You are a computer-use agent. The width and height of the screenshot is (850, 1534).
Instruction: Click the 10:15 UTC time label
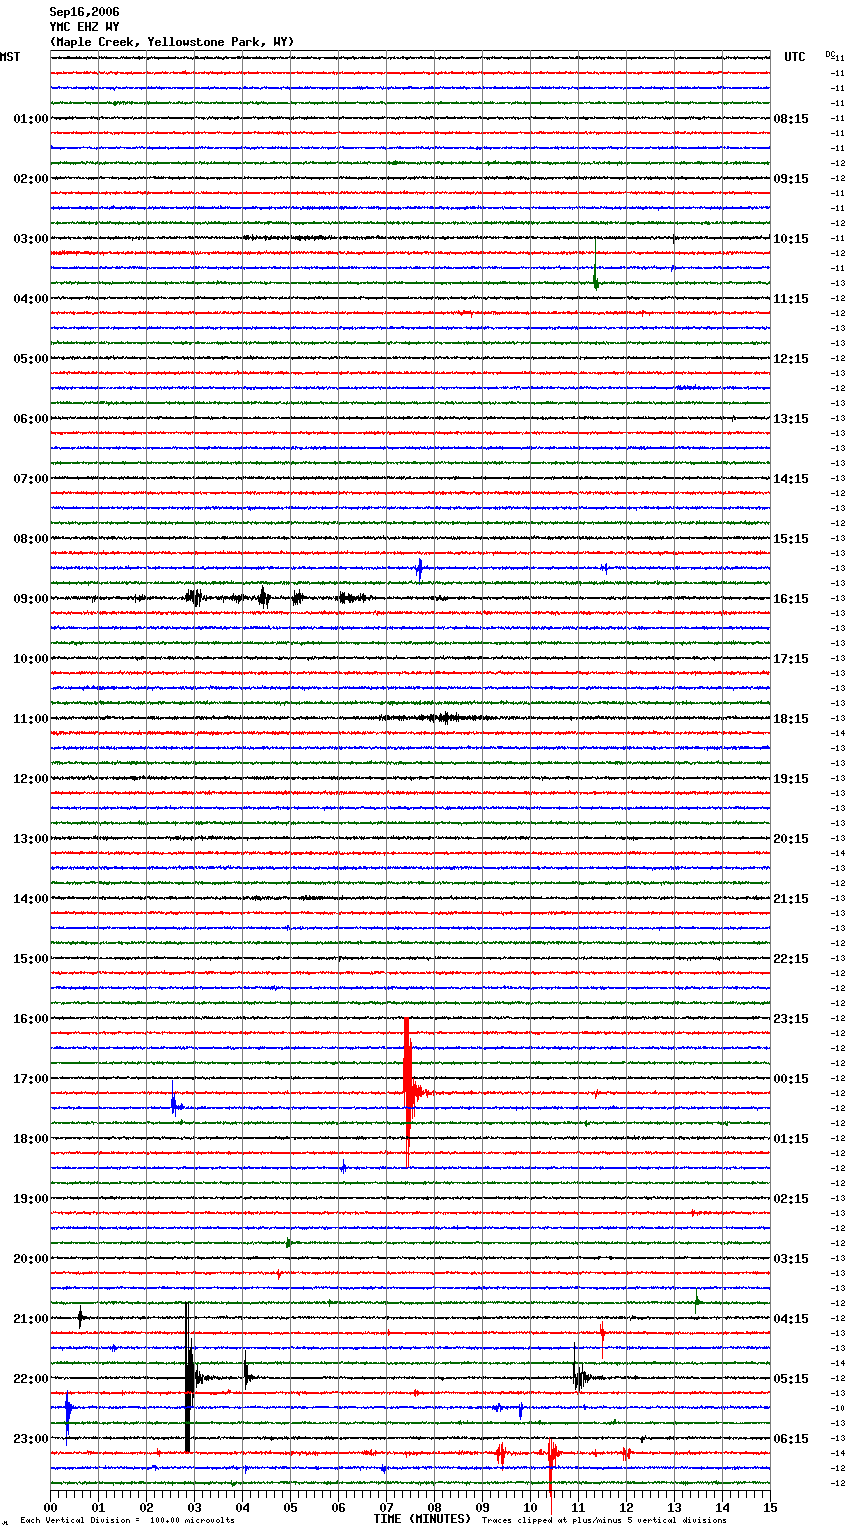click(791, 239)
